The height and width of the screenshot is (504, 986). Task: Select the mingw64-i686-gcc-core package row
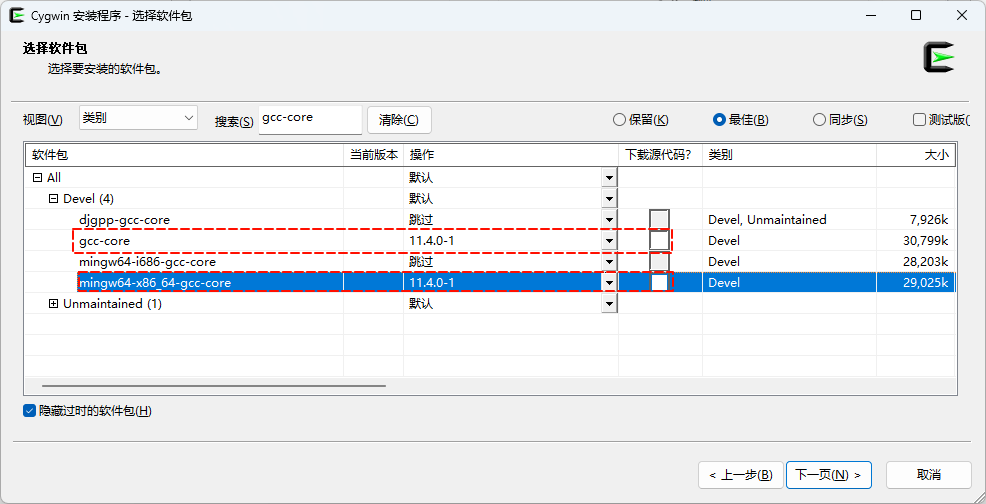[490, 261]
